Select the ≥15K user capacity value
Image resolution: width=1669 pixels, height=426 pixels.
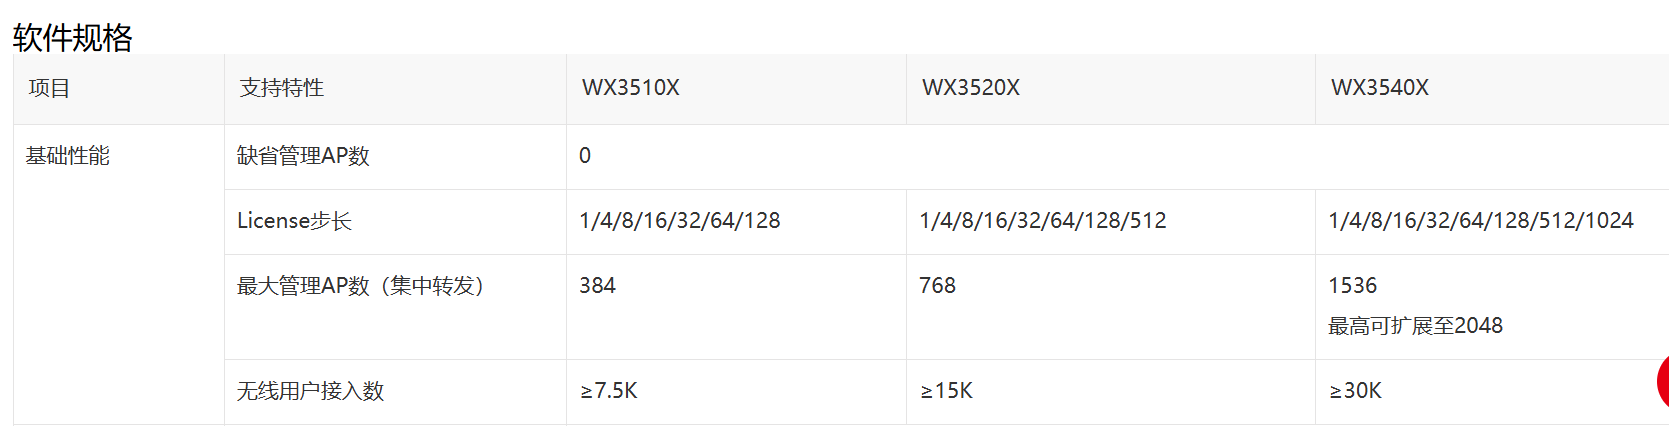tap(947, 391)
